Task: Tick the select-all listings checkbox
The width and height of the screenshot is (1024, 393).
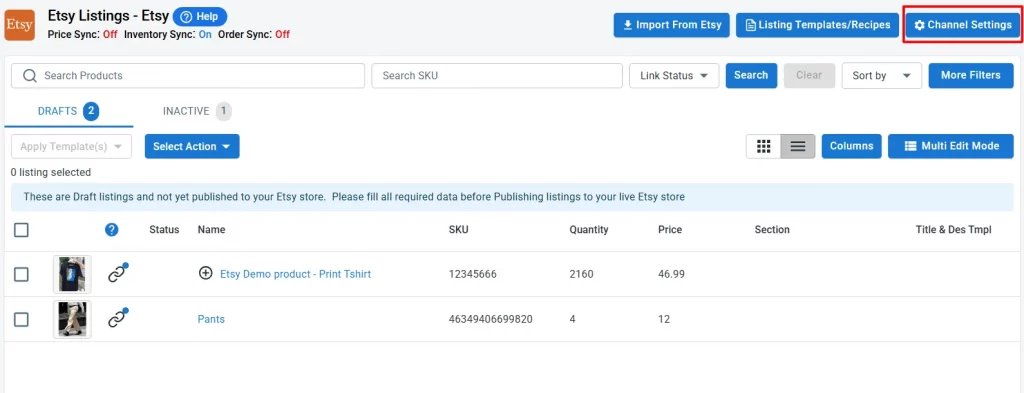Action: 22,230
